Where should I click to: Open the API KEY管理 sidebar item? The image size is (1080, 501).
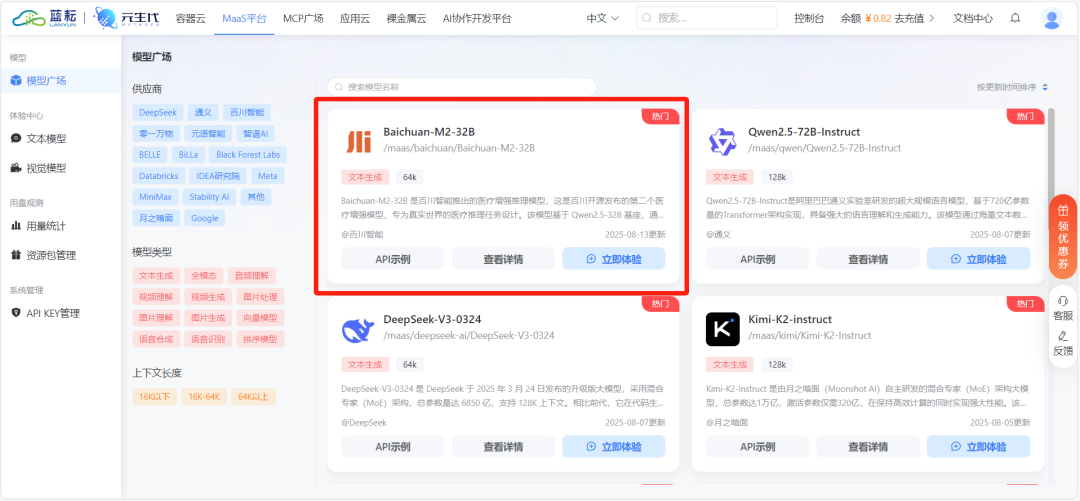pos(61,313)
